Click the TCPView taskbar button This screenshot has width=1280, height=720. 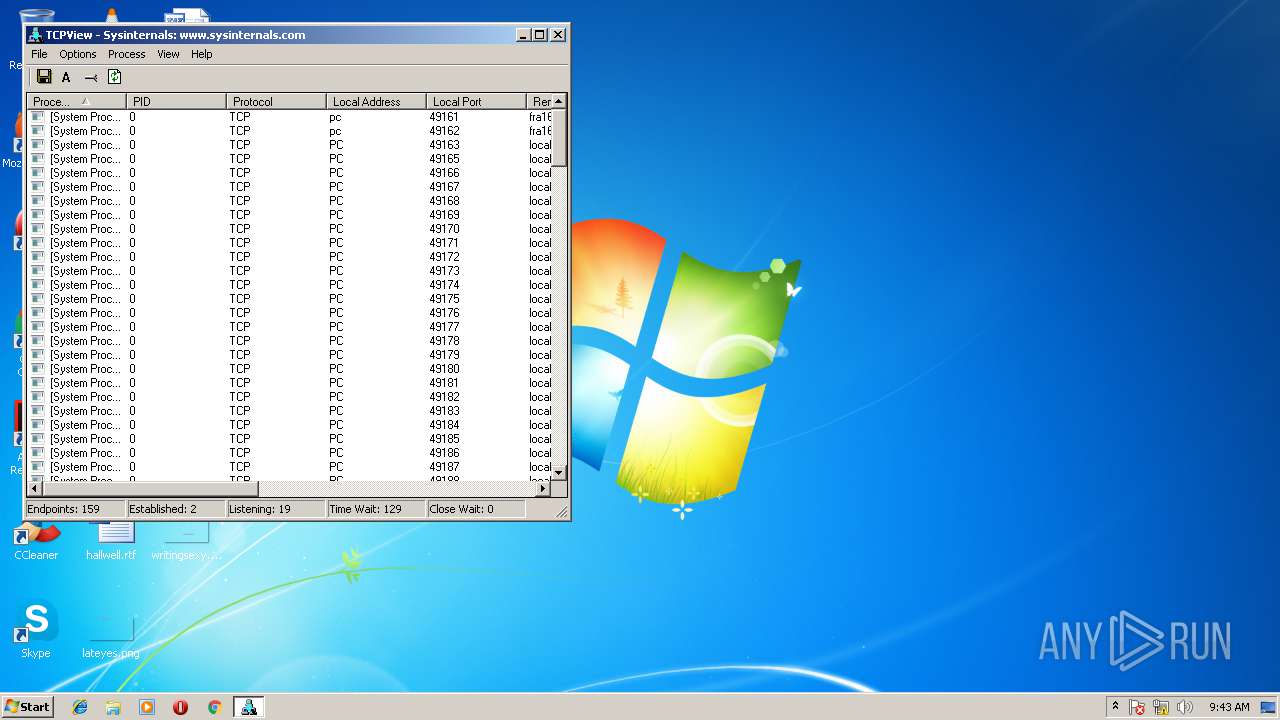(248, 707)
